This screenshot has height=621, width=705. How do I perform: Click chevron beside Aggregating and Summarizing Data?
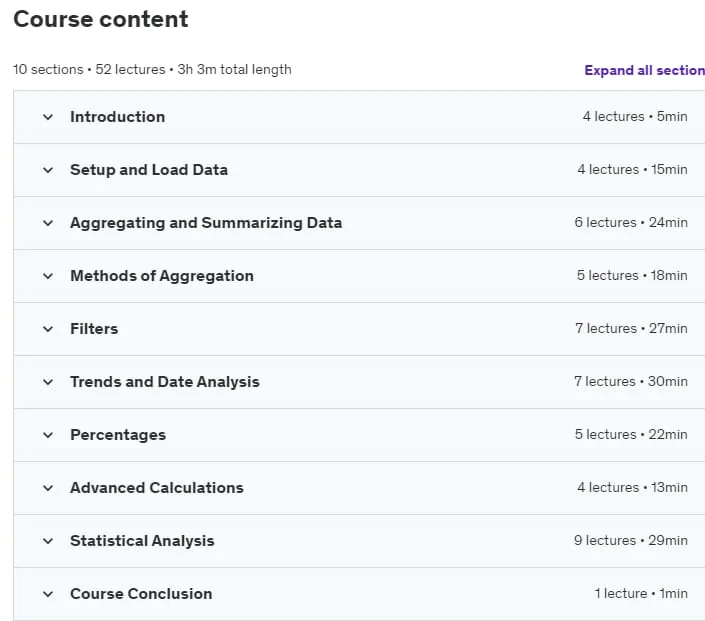(48, 223)
